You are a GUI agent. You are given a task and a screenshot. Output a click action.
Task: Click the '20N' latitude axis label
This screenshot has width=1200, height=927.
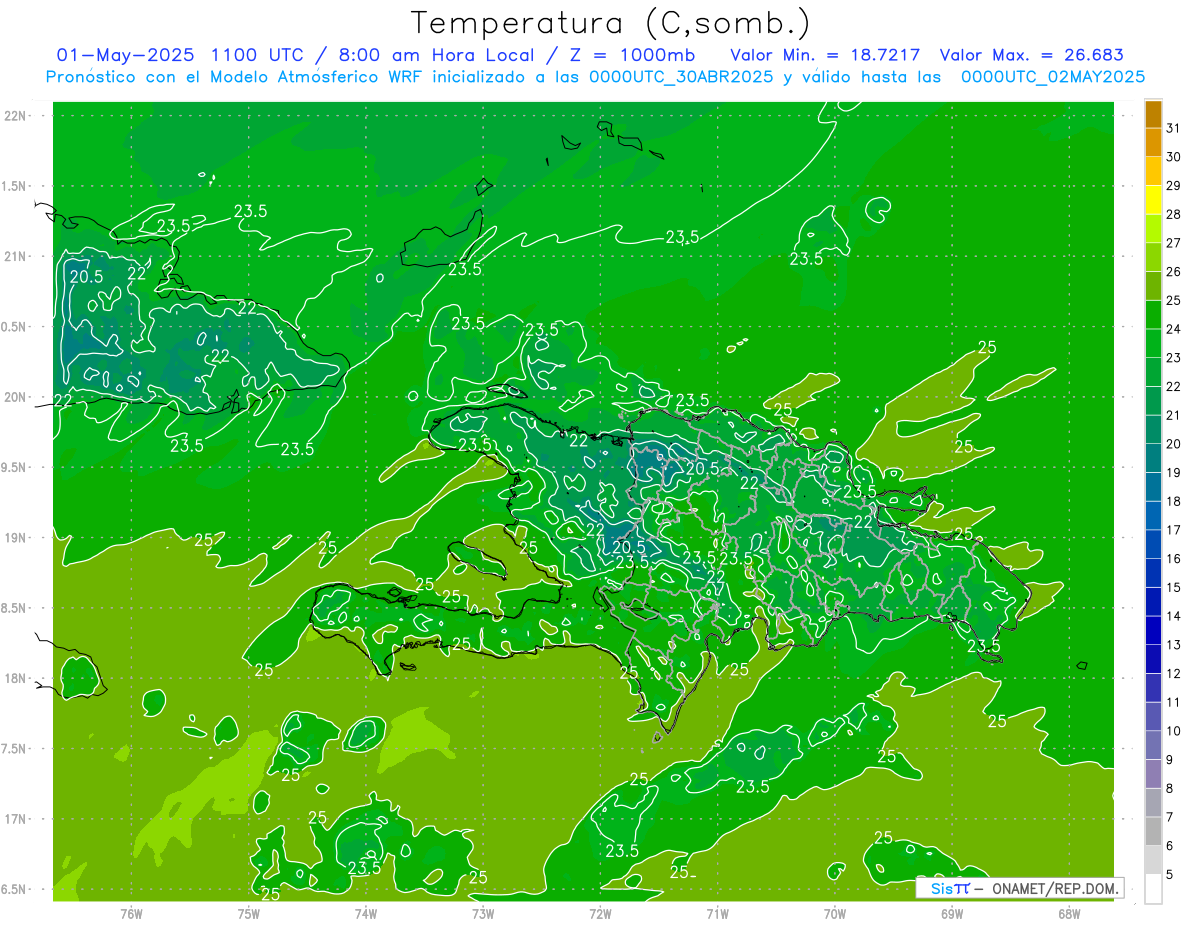(16, 397)
